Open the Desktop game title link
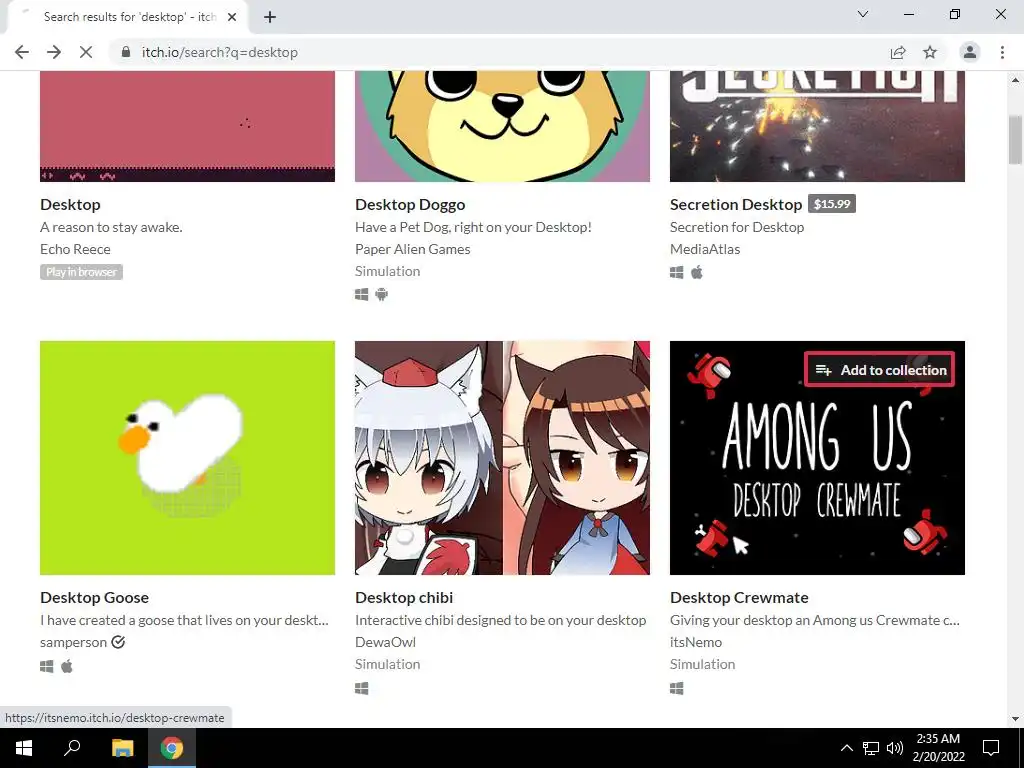Screen dimensions: 1024x768 pyautogui.click(x=71, y=204)
